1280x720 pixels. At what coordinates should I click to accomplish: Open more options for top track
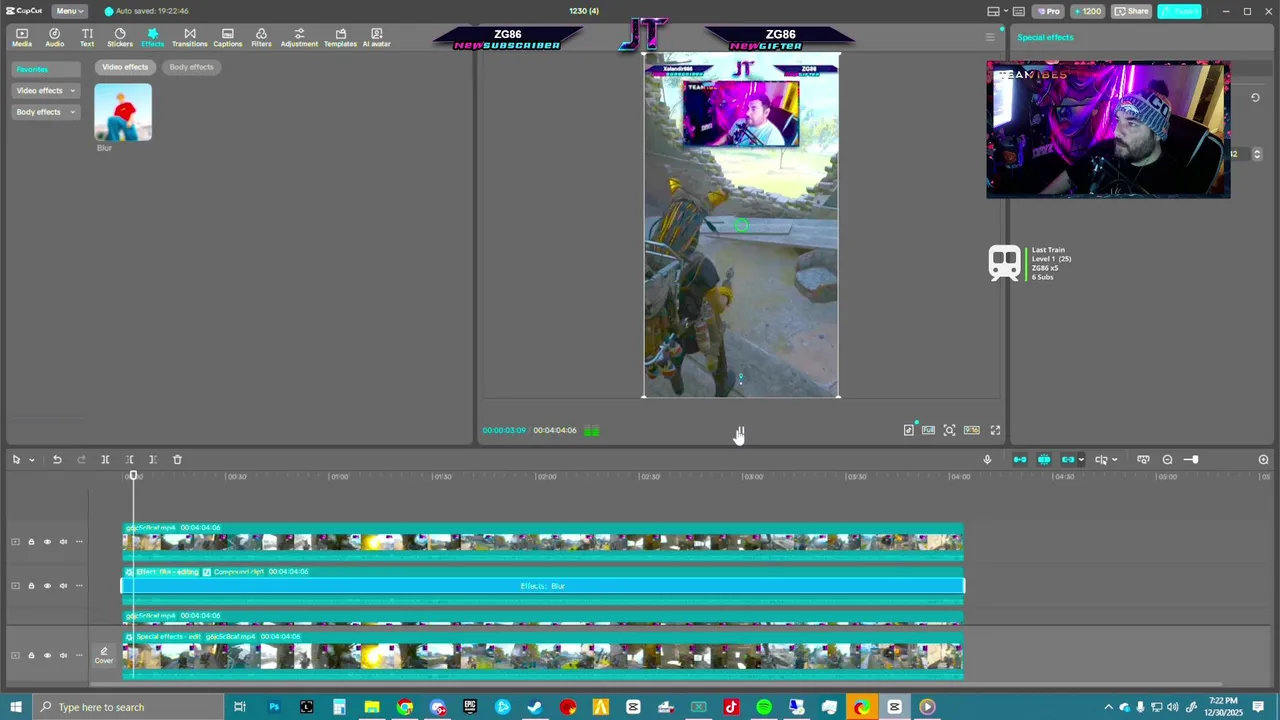pyautogui.click(x=79, y=542)
